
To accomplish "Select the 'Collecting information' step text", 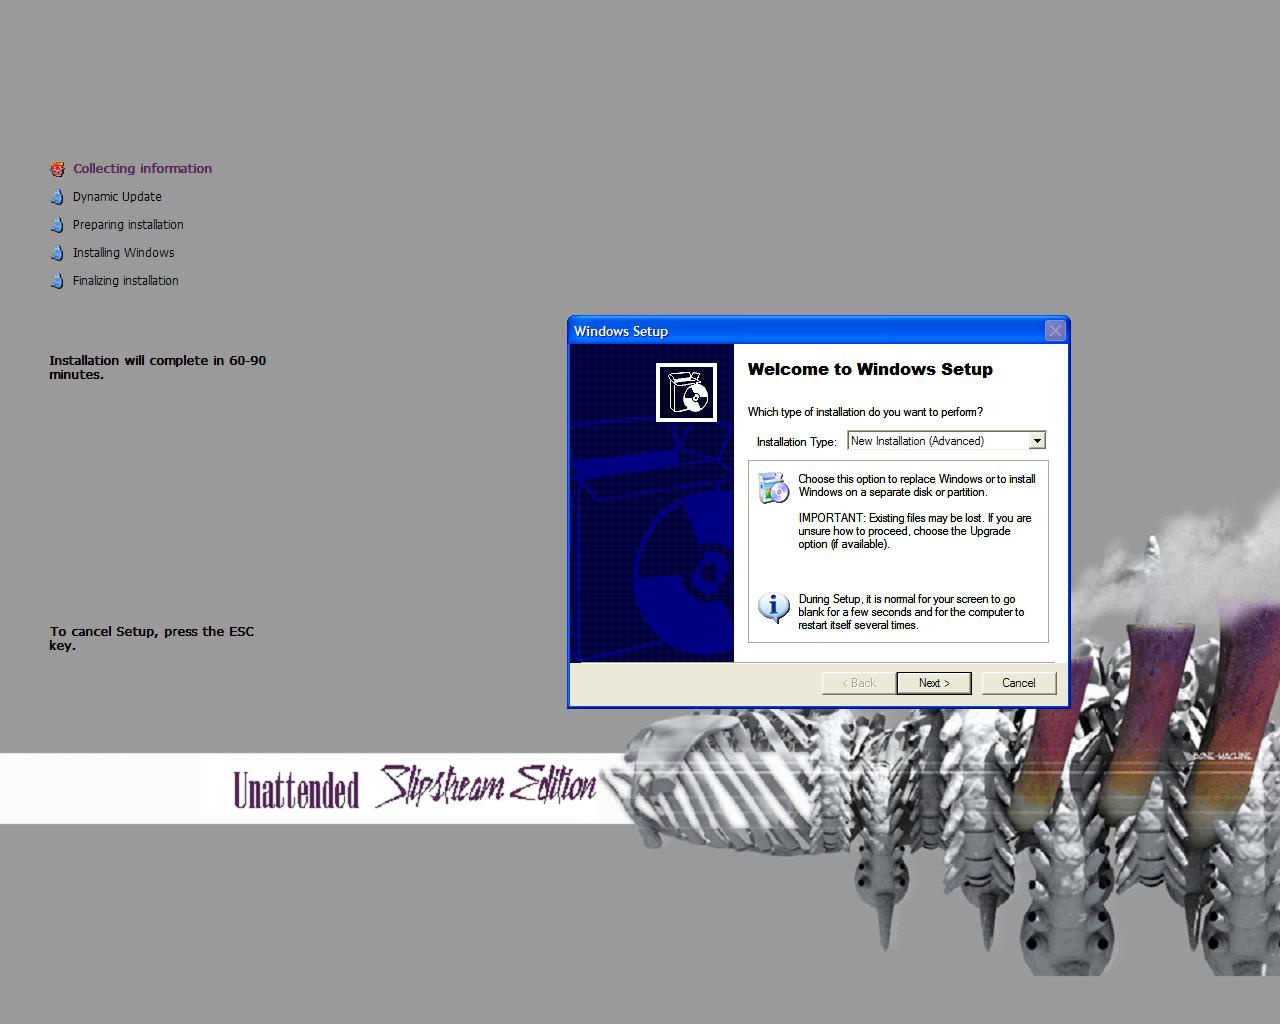I will (x=142, y=169).
